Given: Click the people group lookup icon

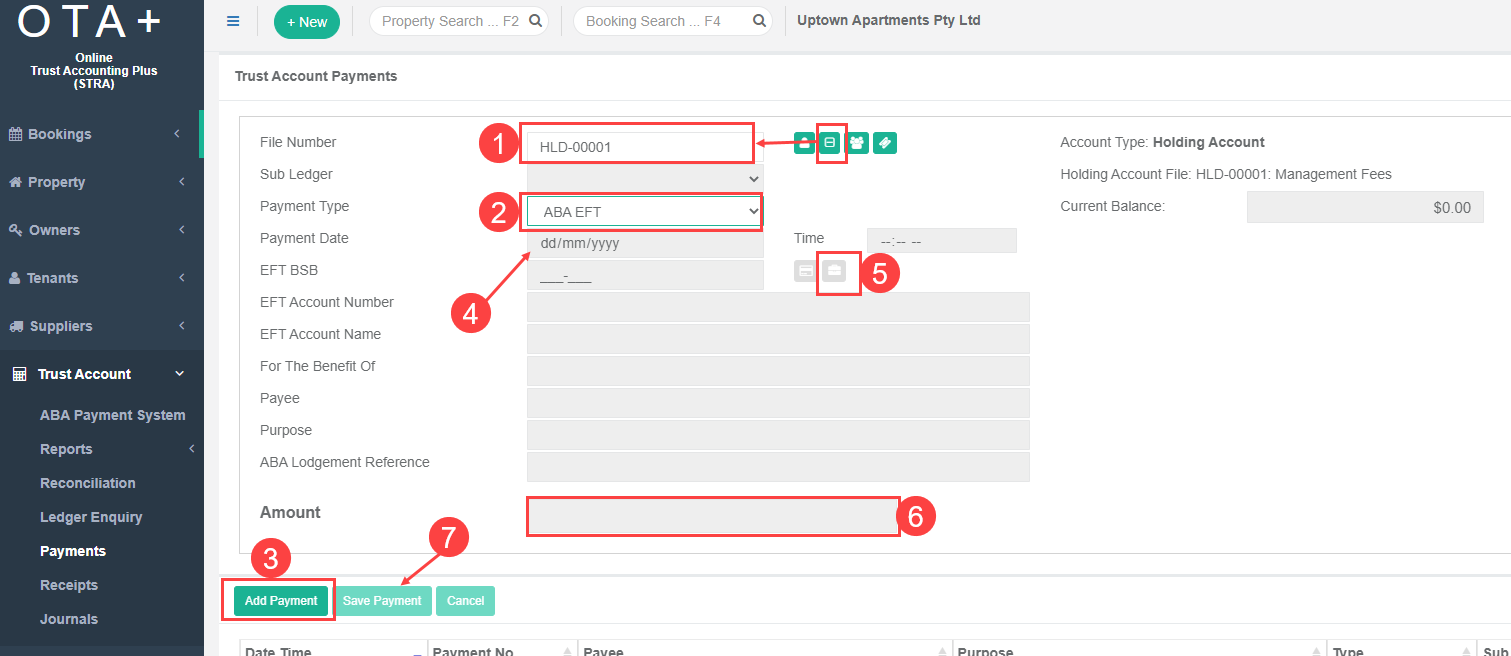Looking at the screenshot, I should click(857, 143).
